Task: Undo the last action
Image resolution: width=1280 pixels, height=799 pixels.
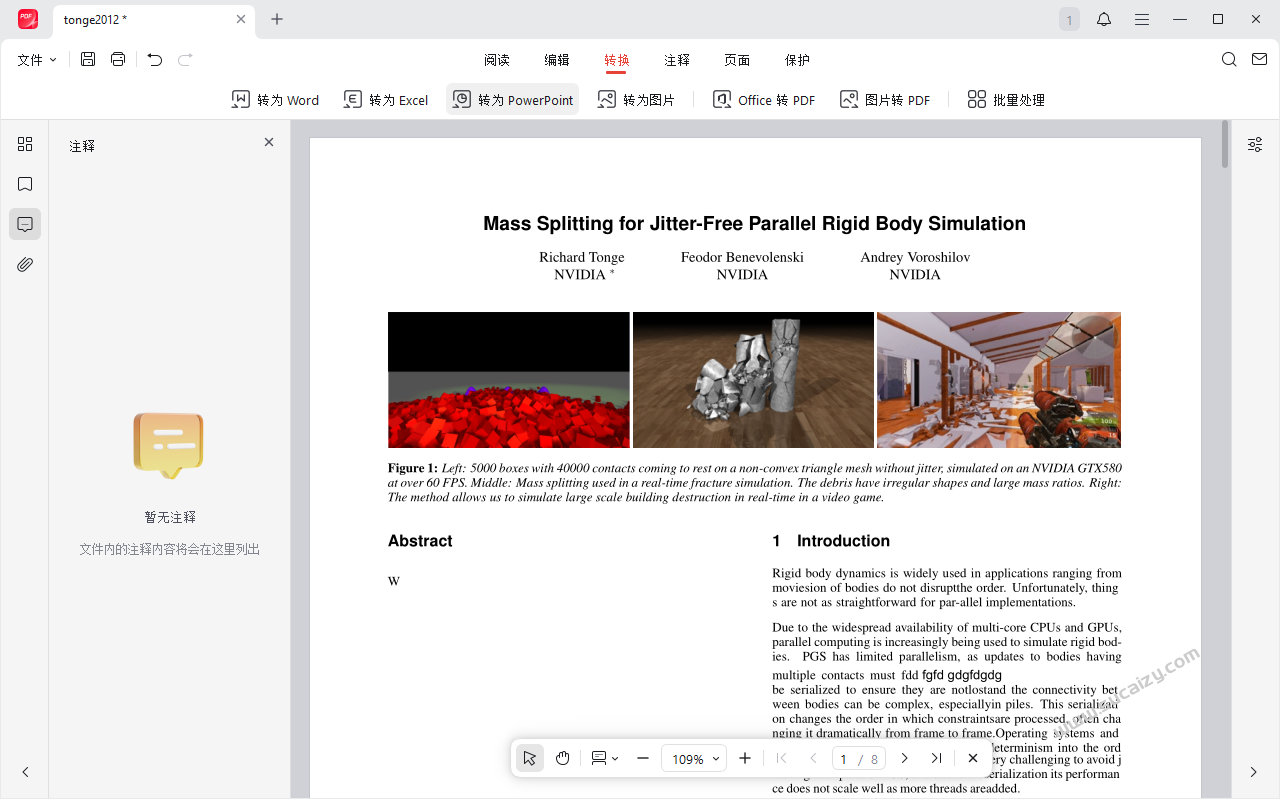Action: (155, 60)
